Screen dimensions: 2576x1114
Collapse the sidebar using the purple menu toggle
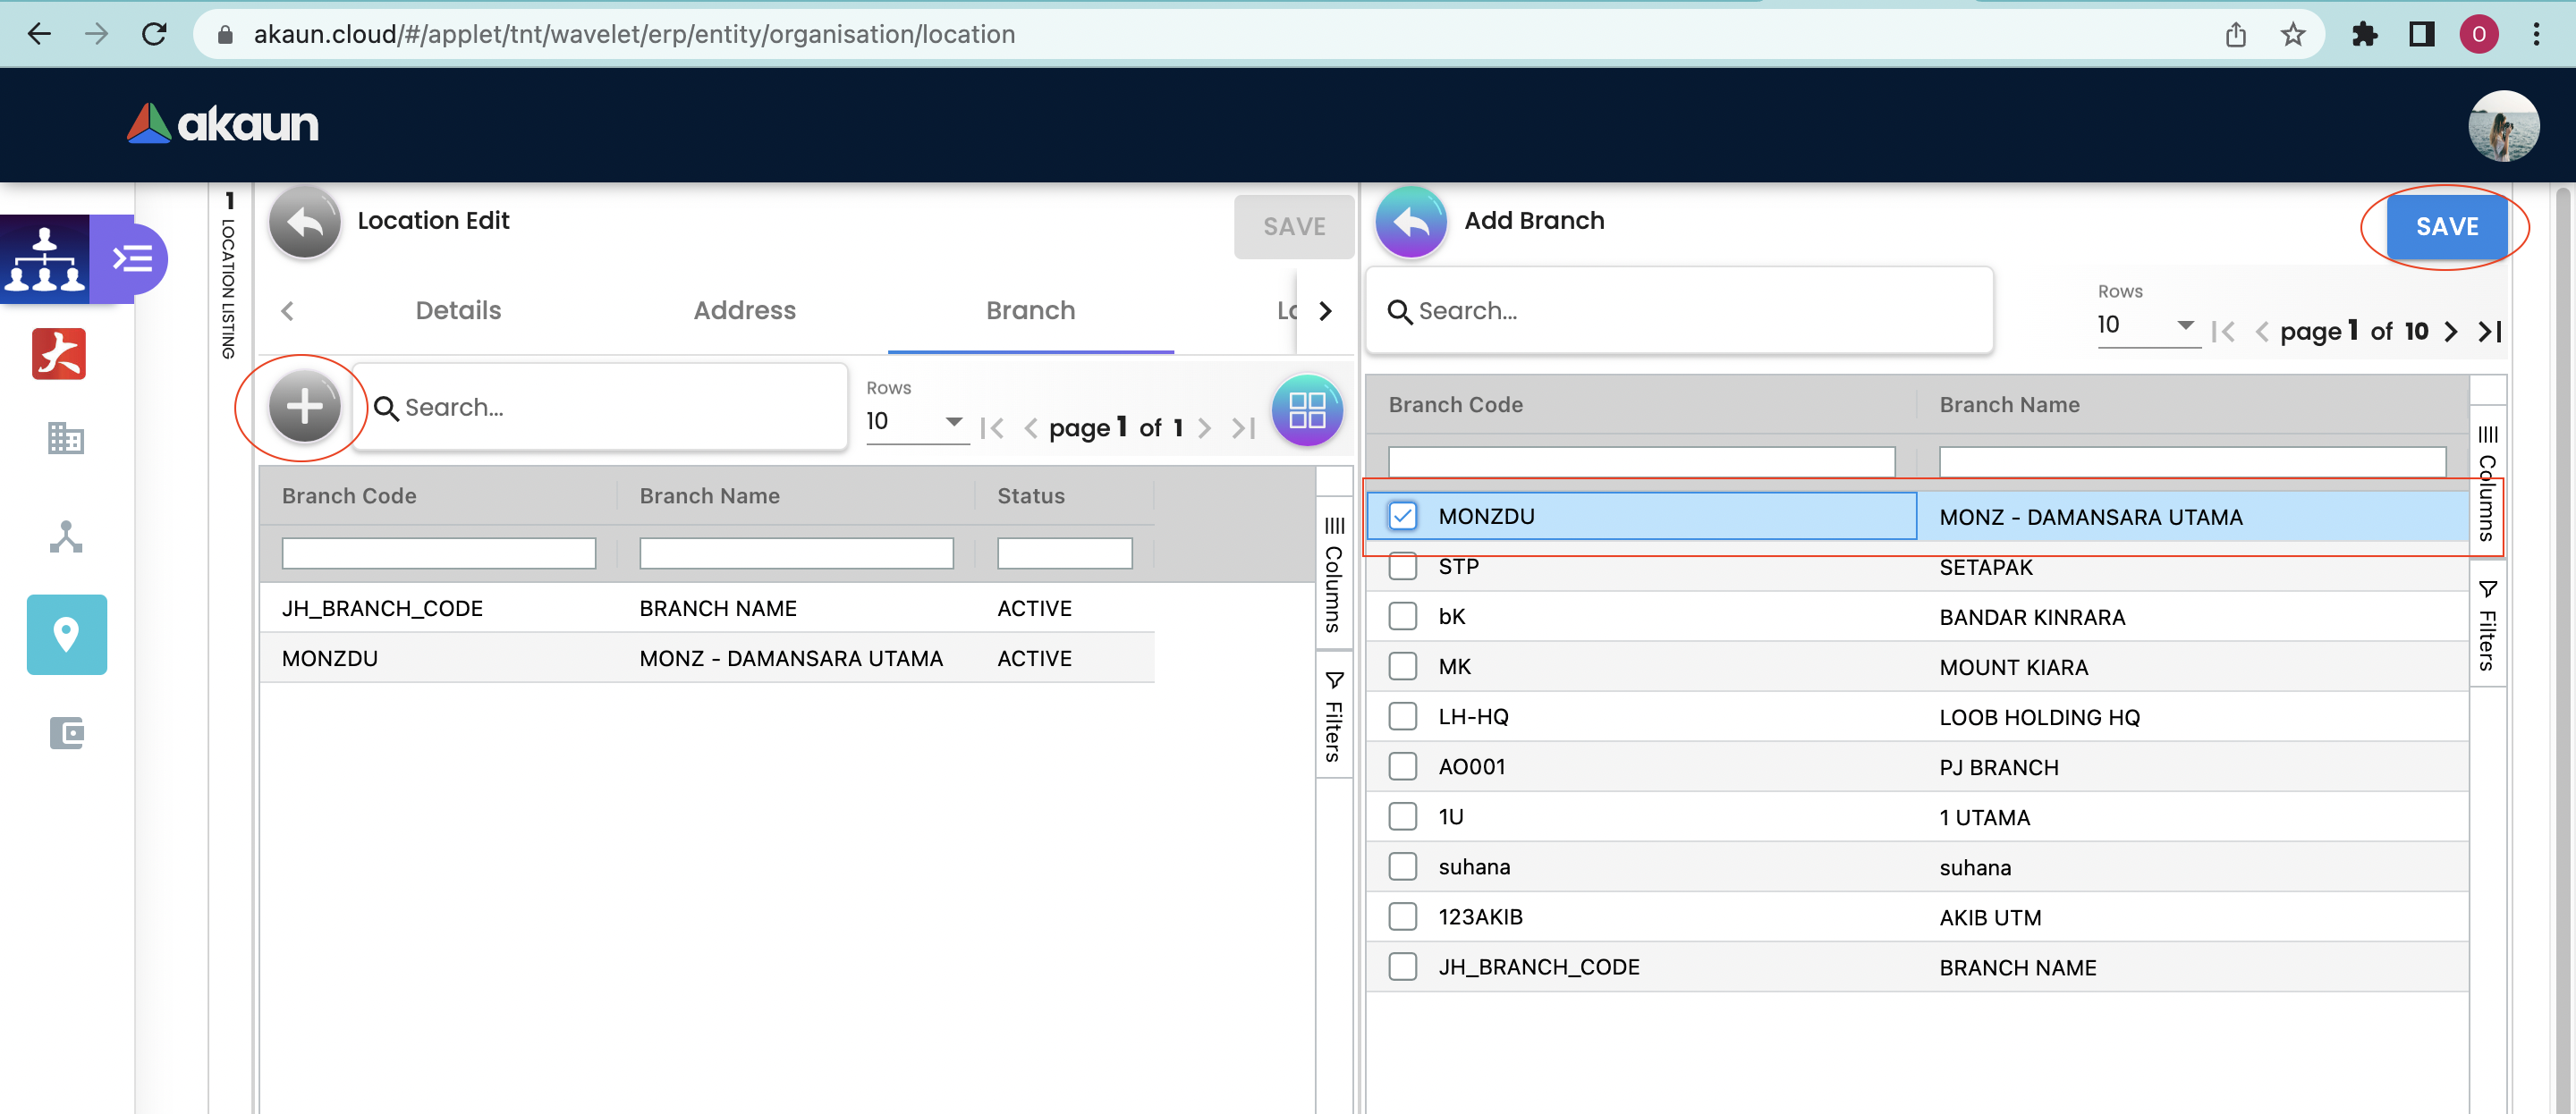point(131,259)
